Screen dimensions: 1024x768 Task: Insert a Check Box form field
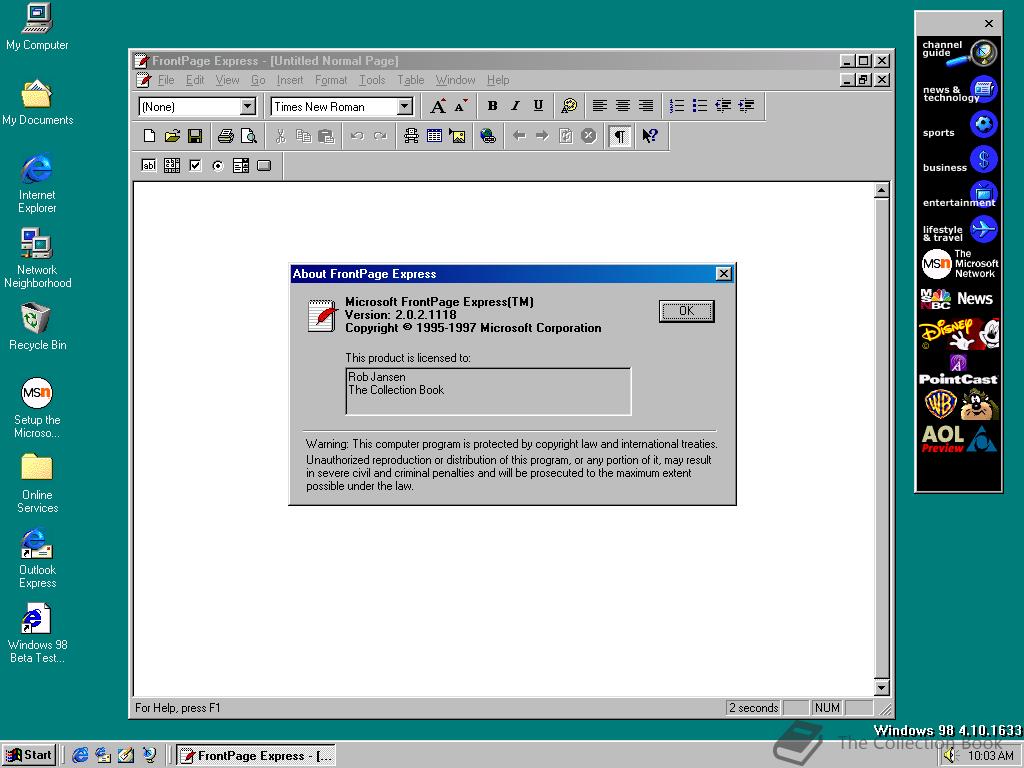pyautogui.click(x=195, y=165)
